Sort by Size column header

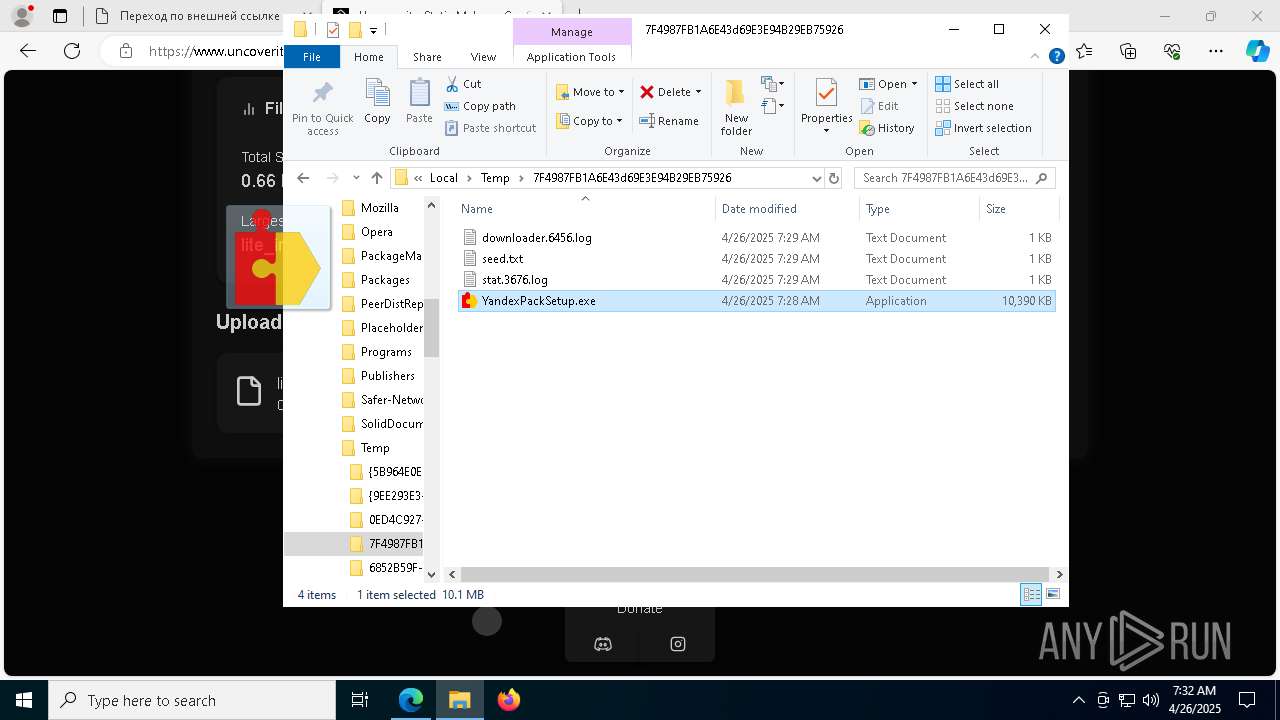[1018, 209]
